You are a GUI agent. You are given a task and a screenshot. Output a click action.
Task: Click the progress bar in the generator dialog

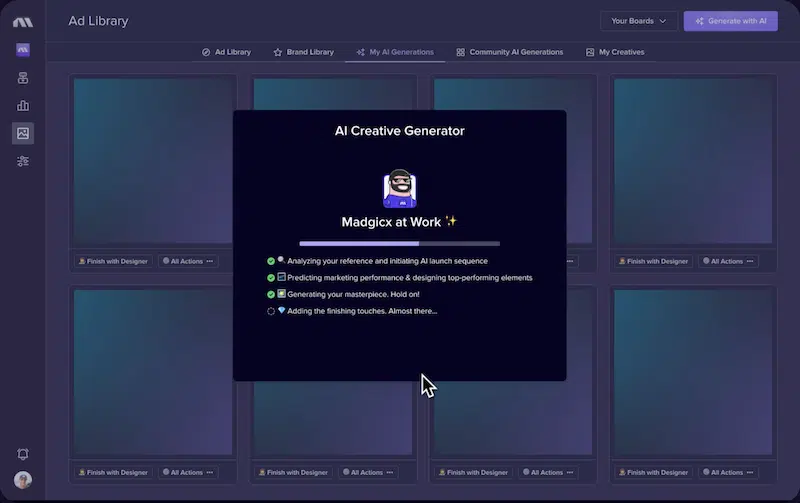(x=399, y=244)
